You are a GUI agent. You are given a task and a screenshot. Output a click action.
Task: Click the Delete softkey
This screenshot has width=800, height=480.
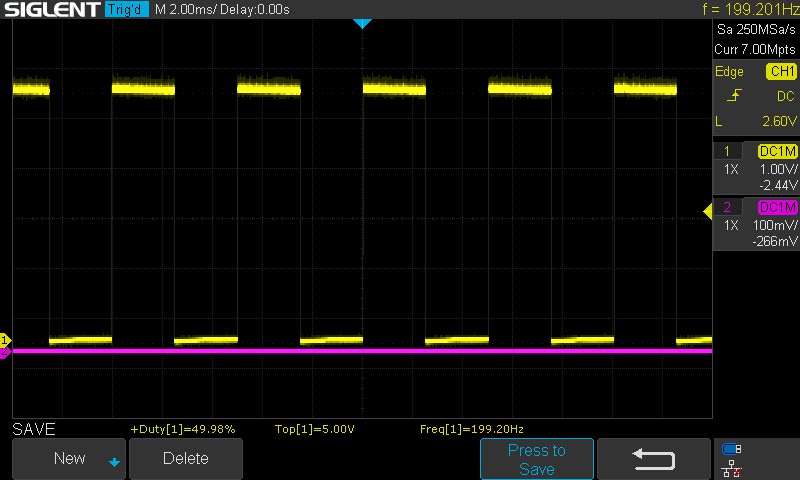186,458
